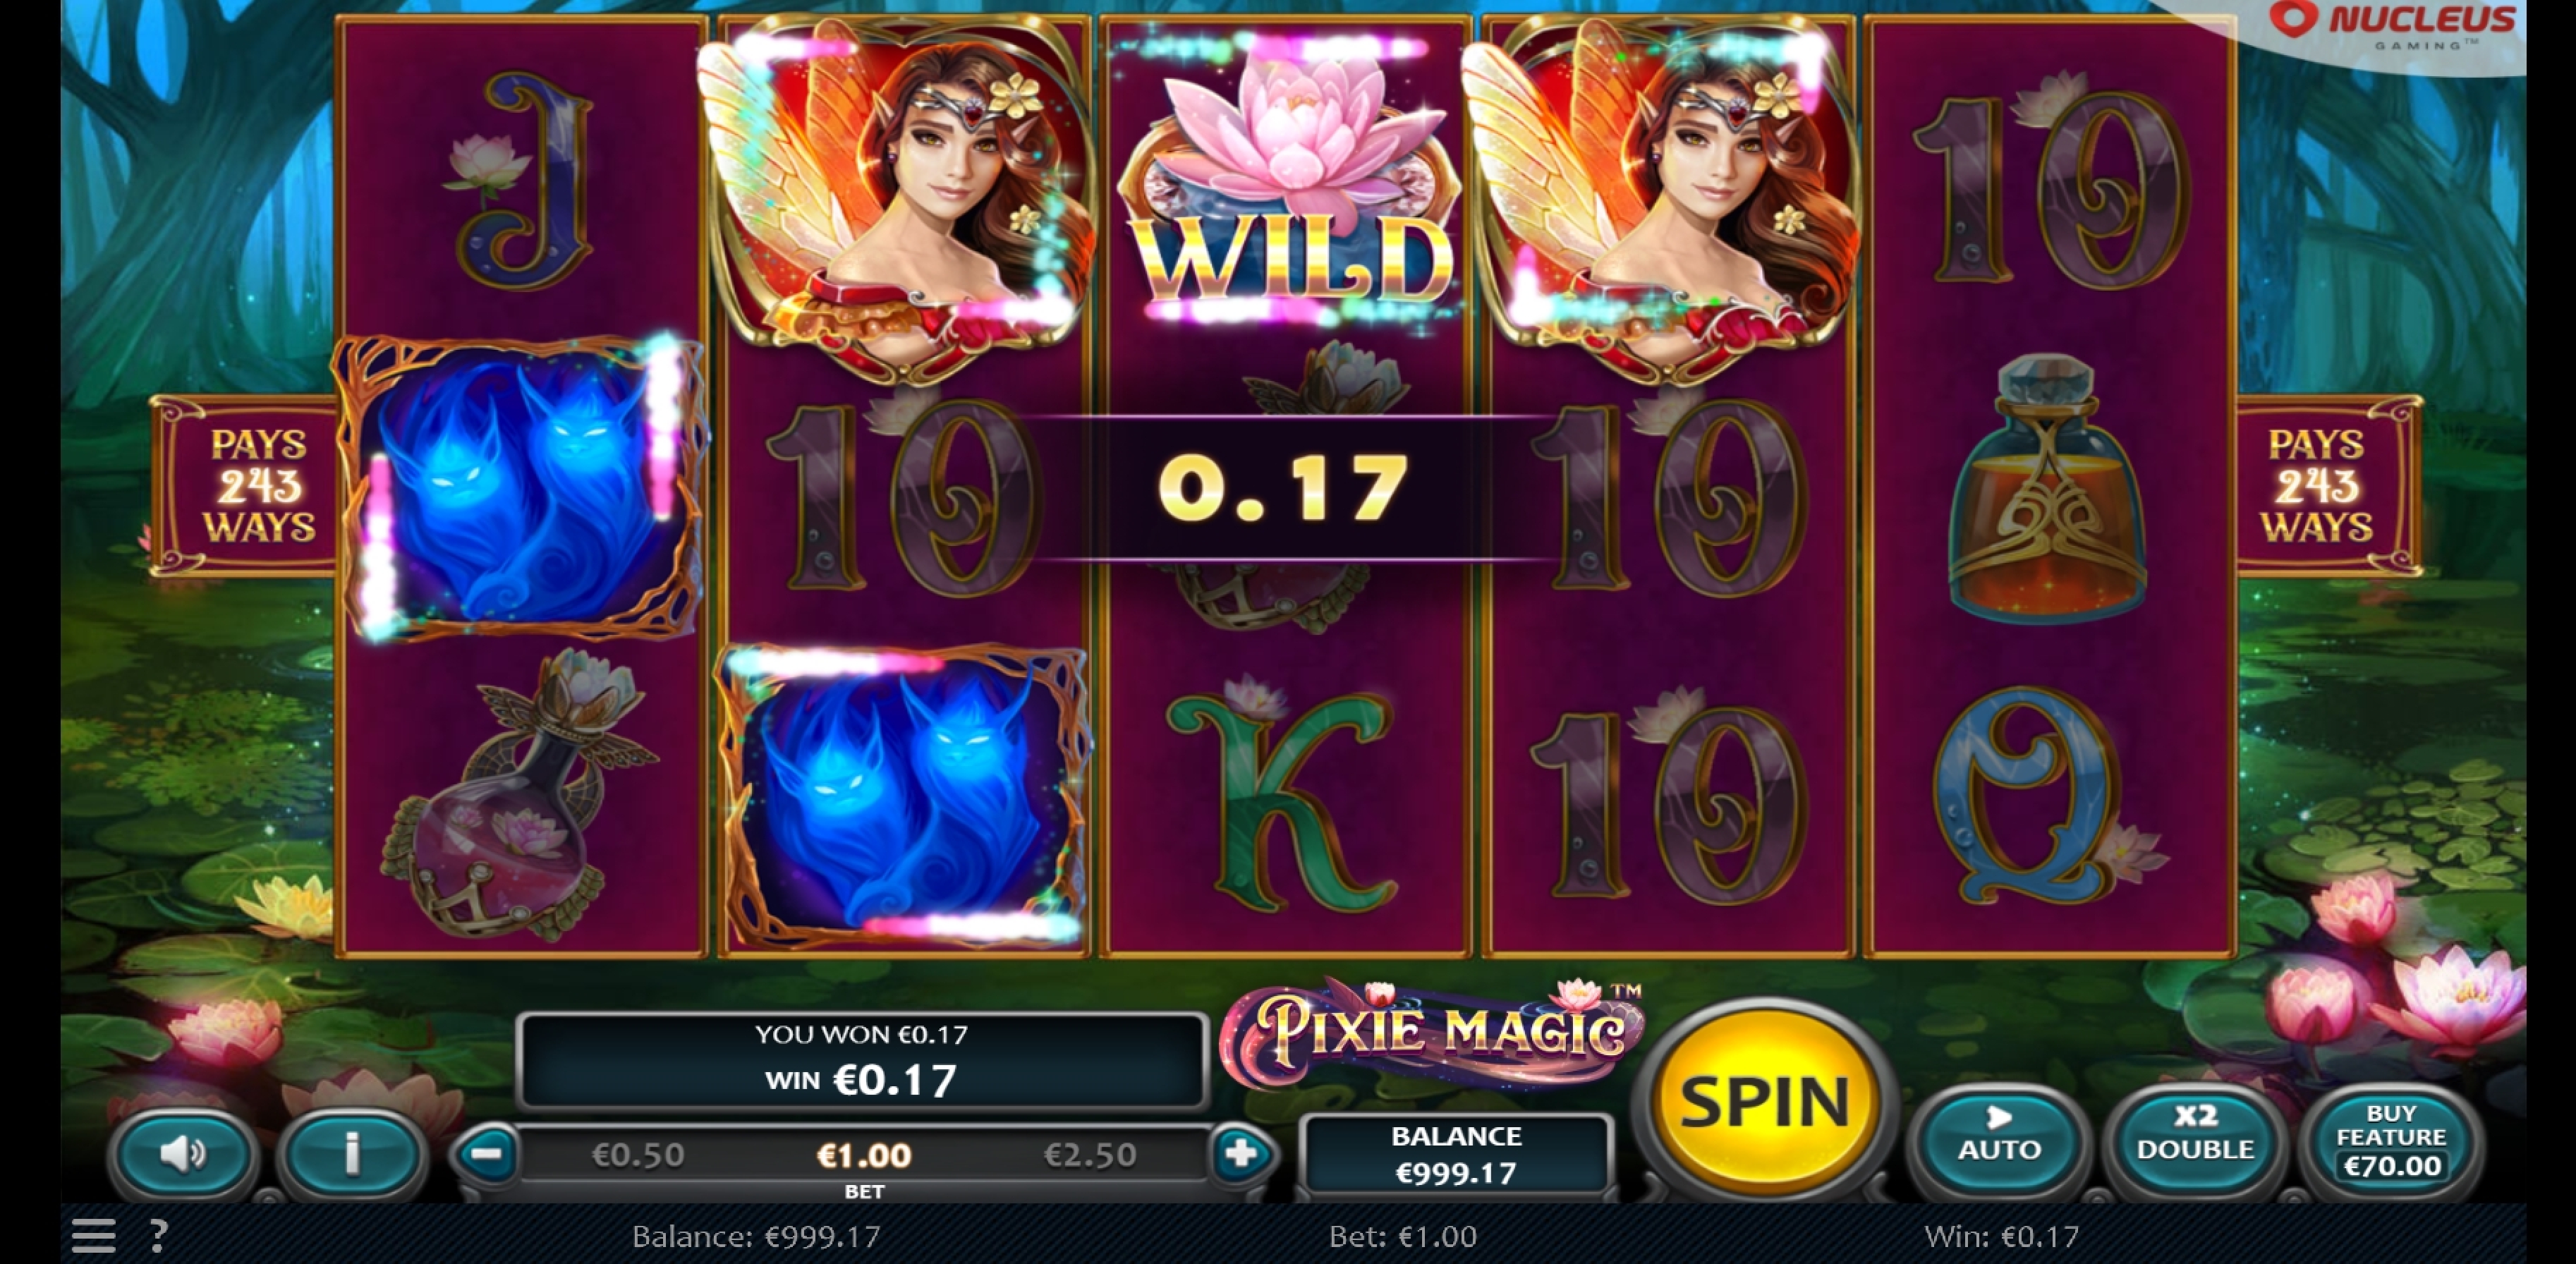Screen dimensions: 2576x1264
Task: Open the hamburger menu icon
Action: 93,1236
